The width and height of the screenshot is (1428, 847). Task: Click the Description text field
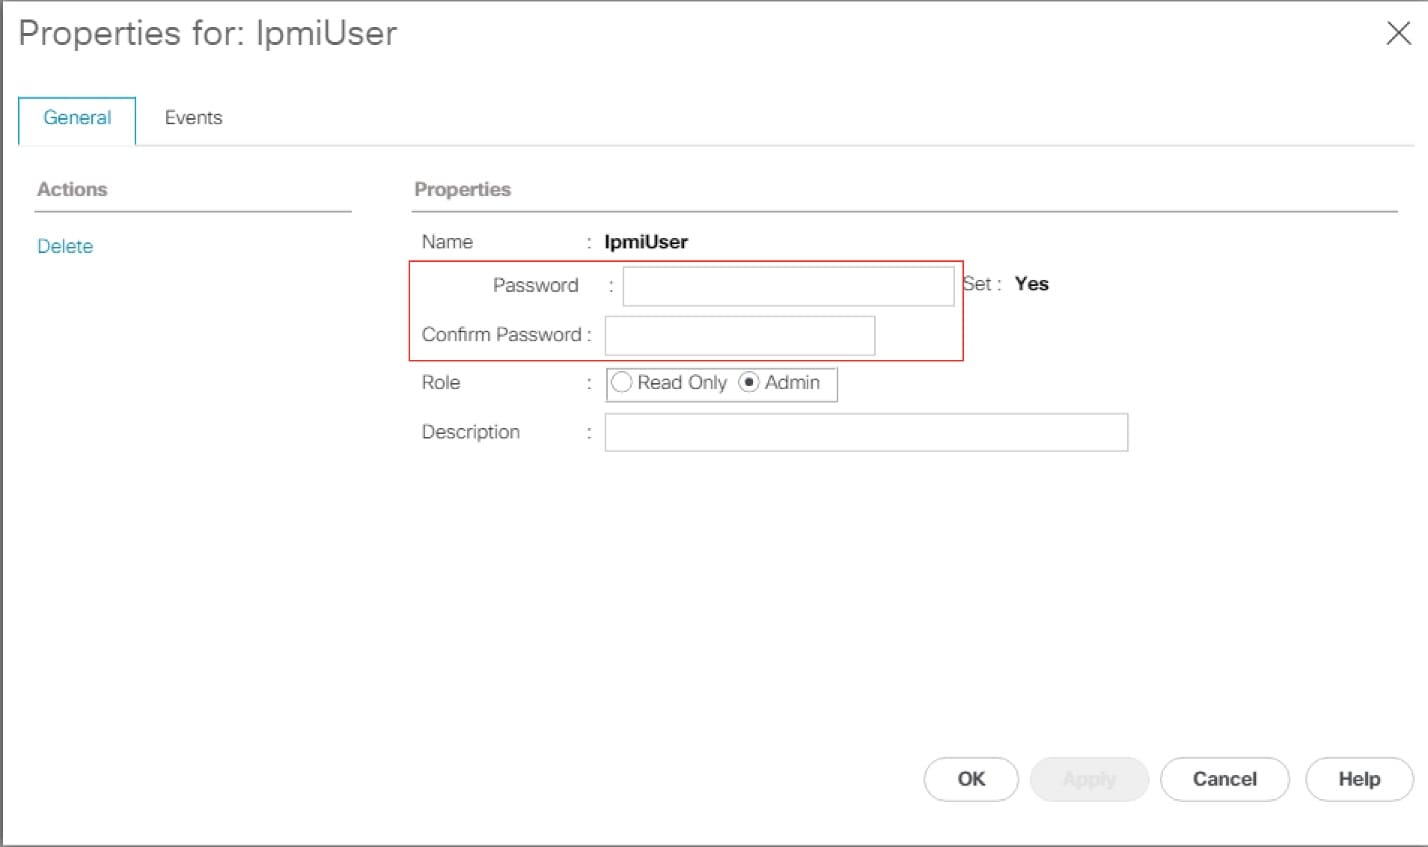[x=866, y=433]
